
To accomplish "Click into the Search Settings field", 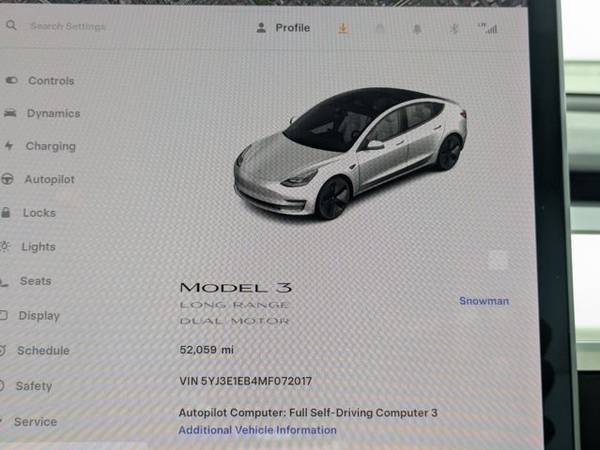I will (68, 26).
